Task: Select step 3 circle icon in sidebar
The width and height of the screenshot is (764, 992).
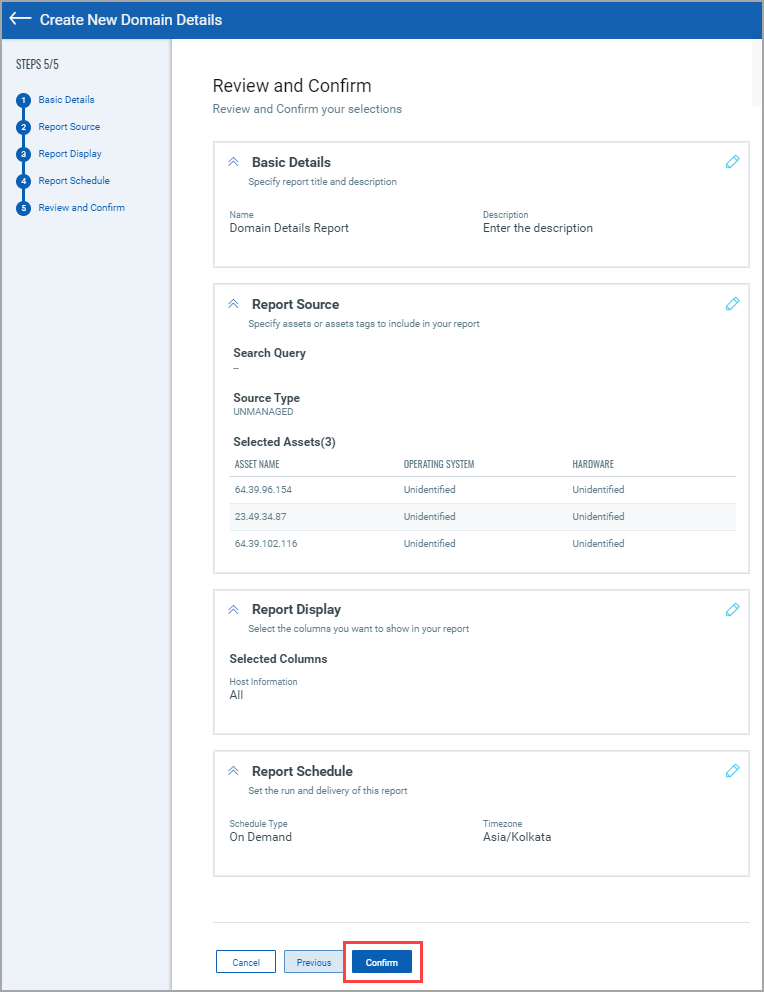Action: (x=23, y=154)
